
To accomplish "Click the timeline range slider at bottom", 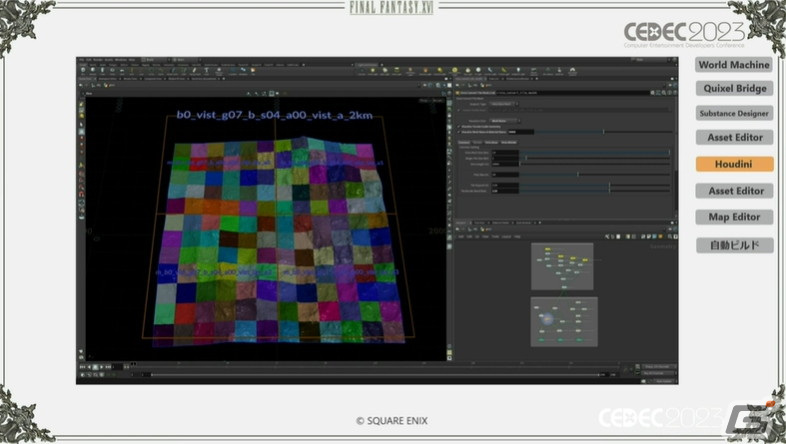I will [x=373, y=374].
